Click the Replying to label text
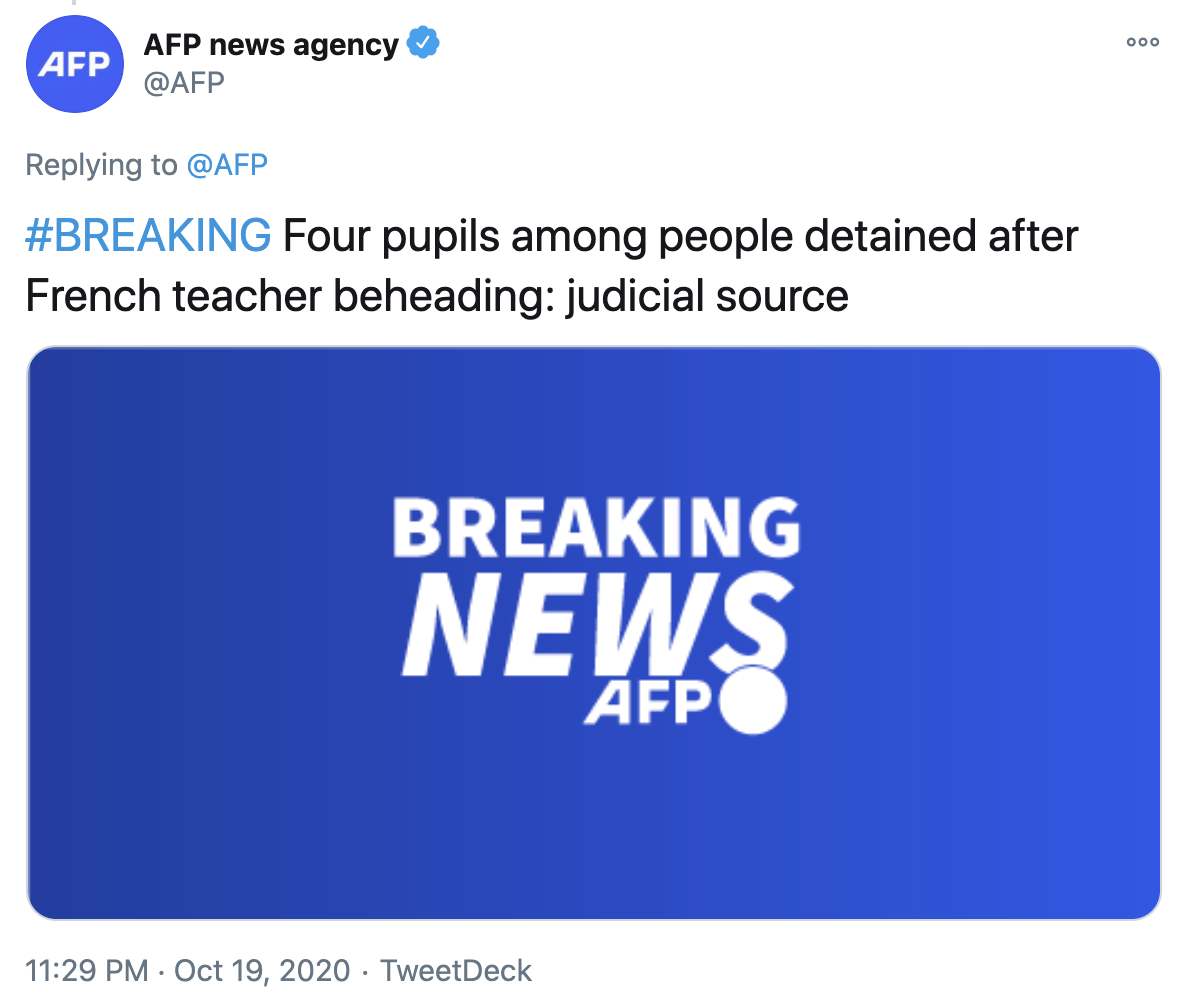Image resolution: width=1192 pixels, height=996 pixels. coord(101,164)
